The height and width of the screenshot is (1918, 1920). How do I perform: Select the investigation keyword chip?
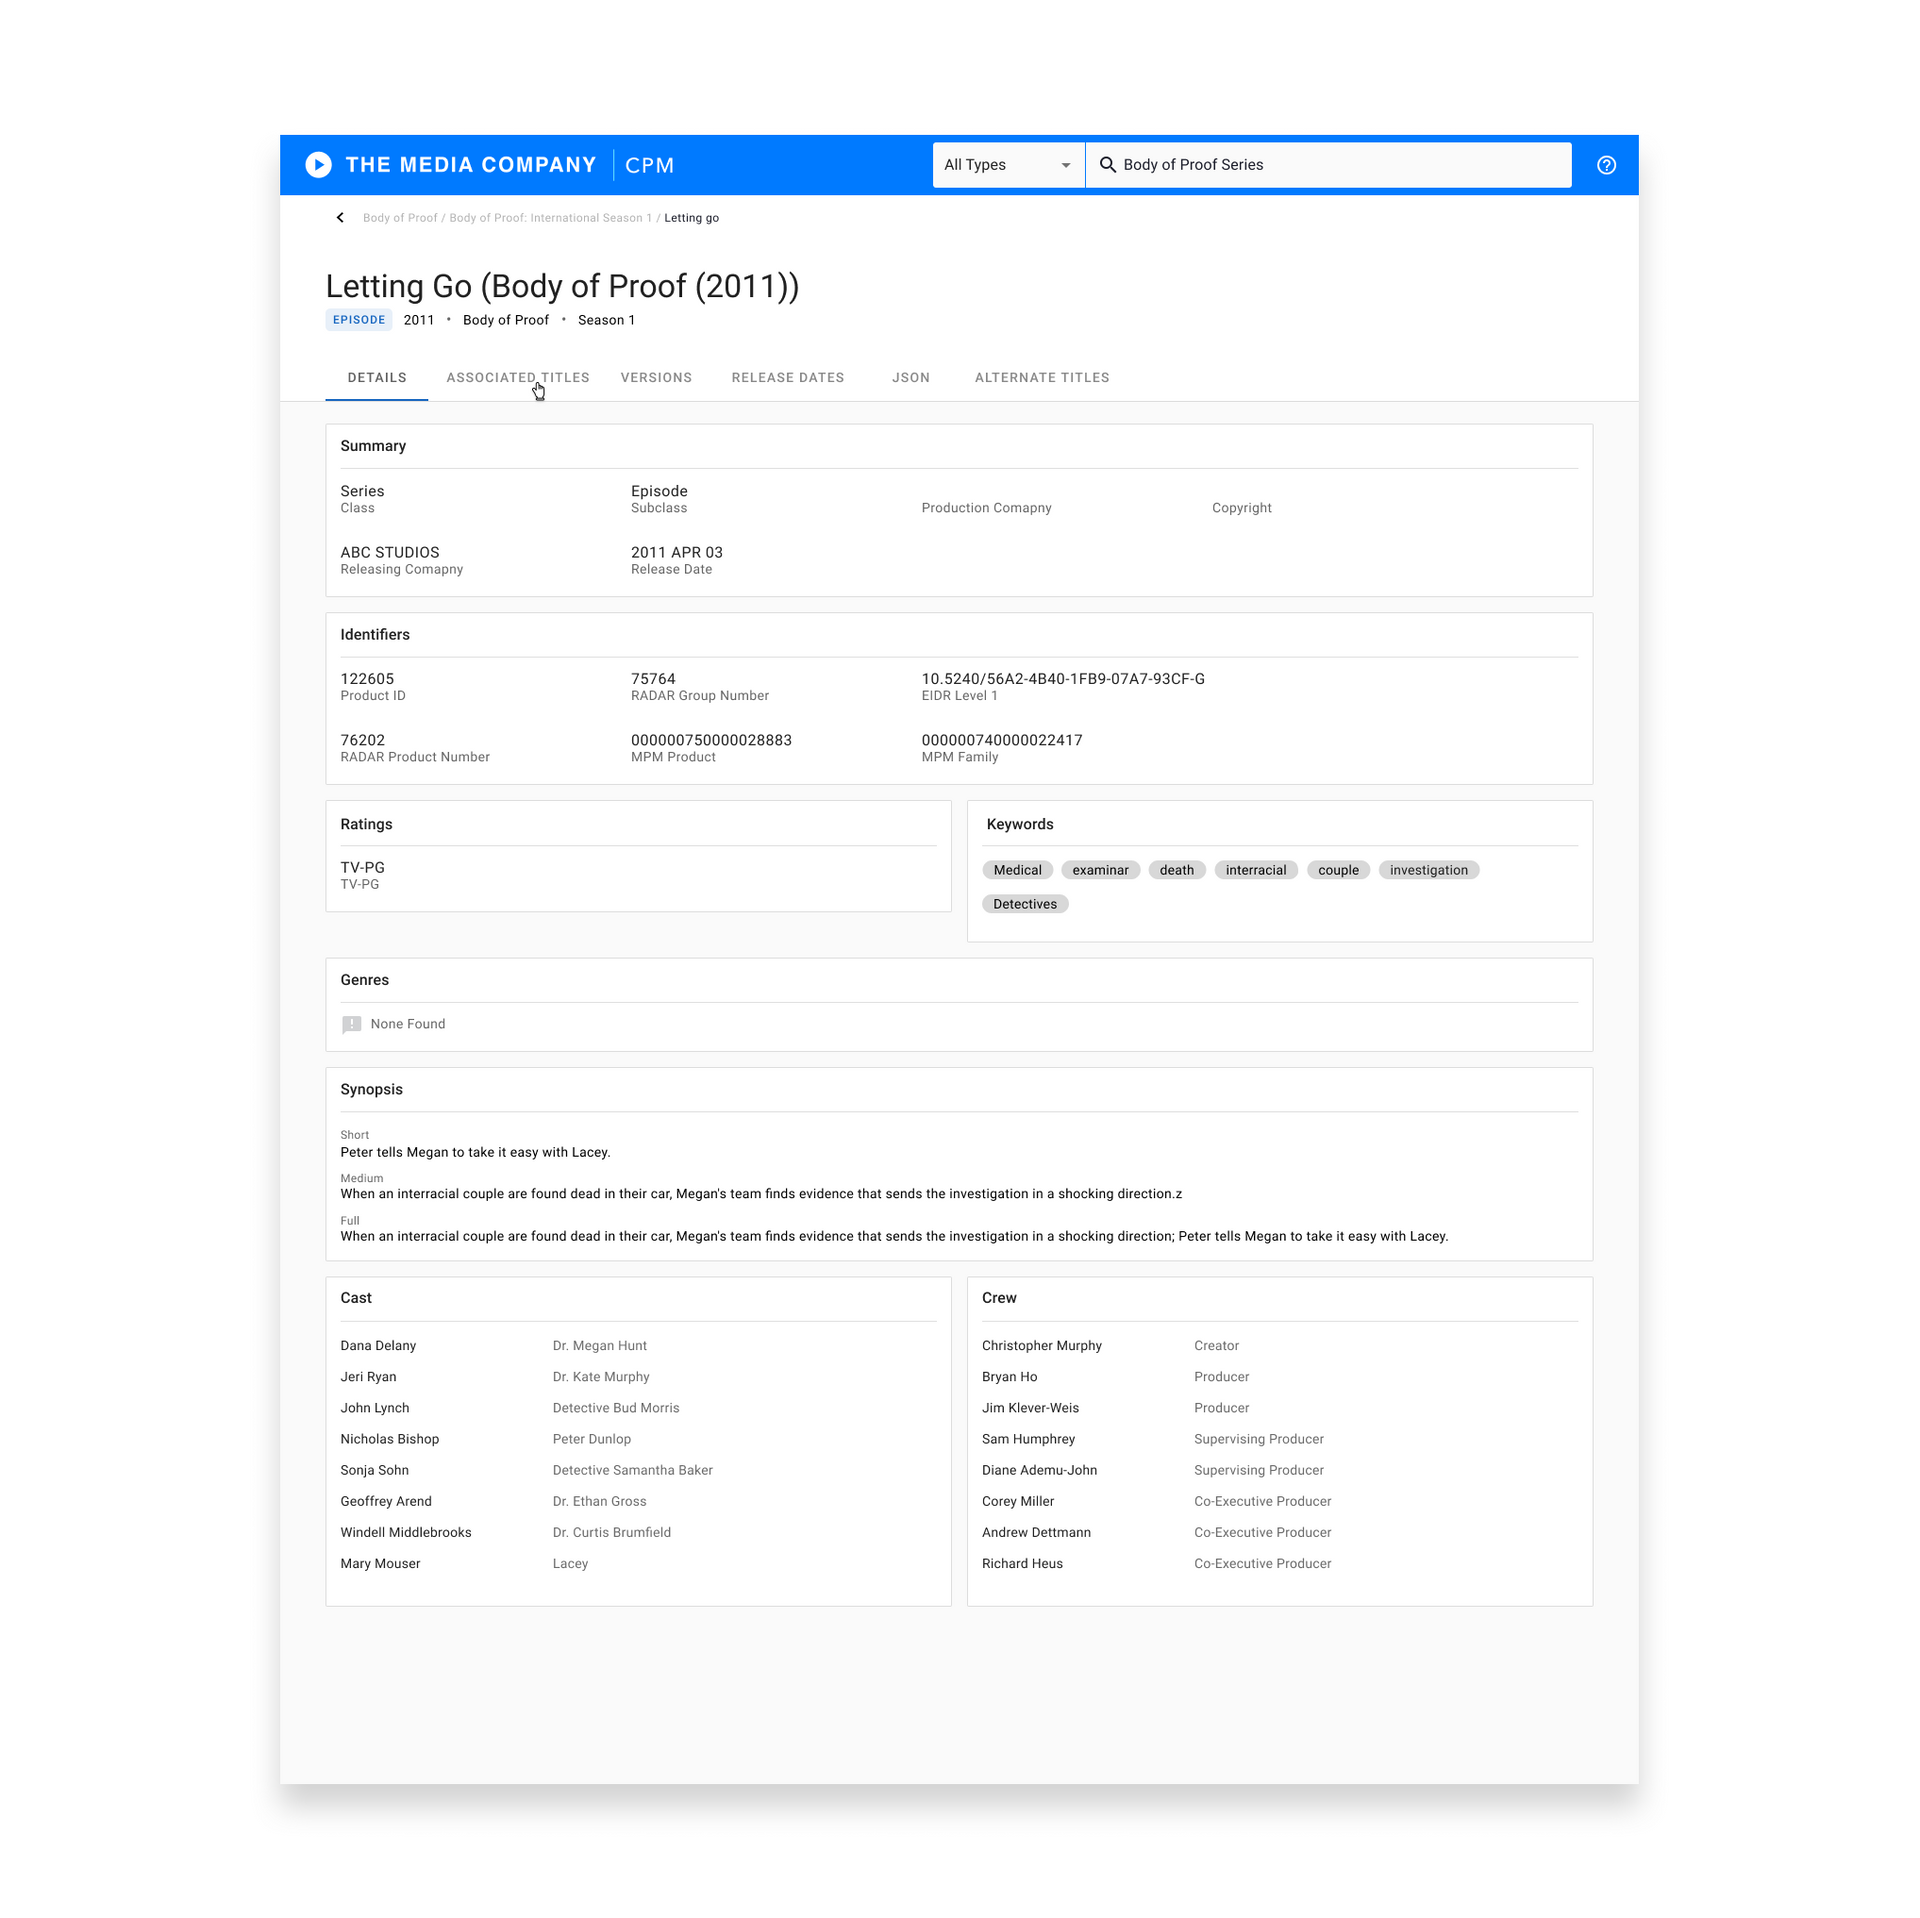coord(1427,870)
